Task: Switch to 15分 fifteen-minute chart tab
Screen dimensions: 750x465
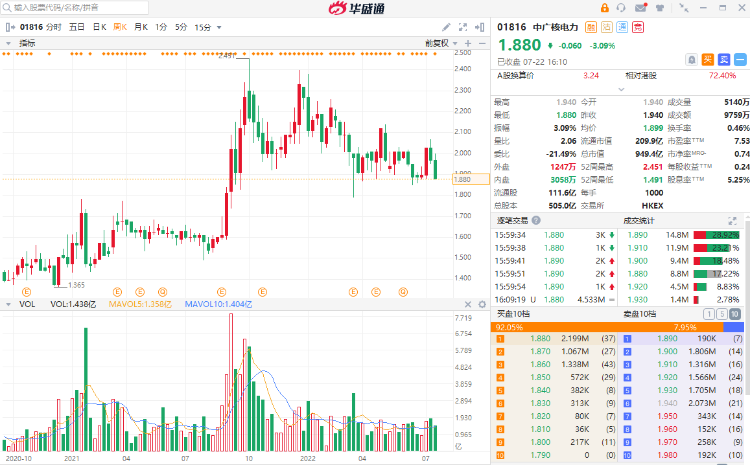Action: (202, 27)
